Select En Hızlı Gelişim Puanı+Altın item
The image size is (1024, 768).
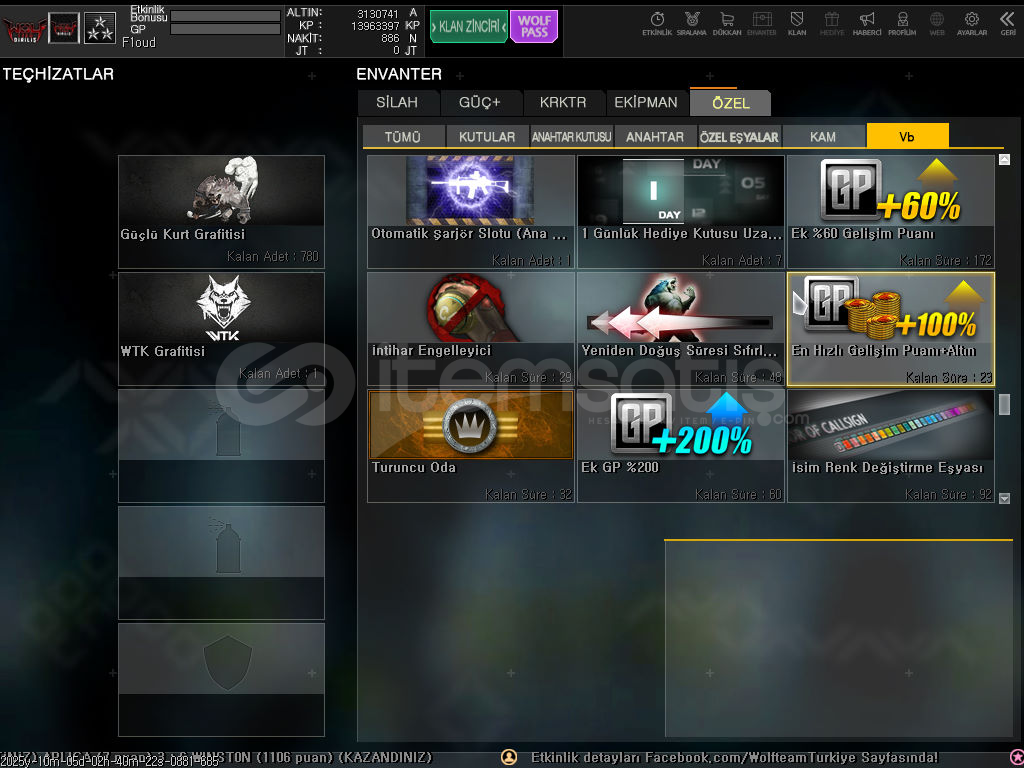pyautogui.click(x=891, y=328)
